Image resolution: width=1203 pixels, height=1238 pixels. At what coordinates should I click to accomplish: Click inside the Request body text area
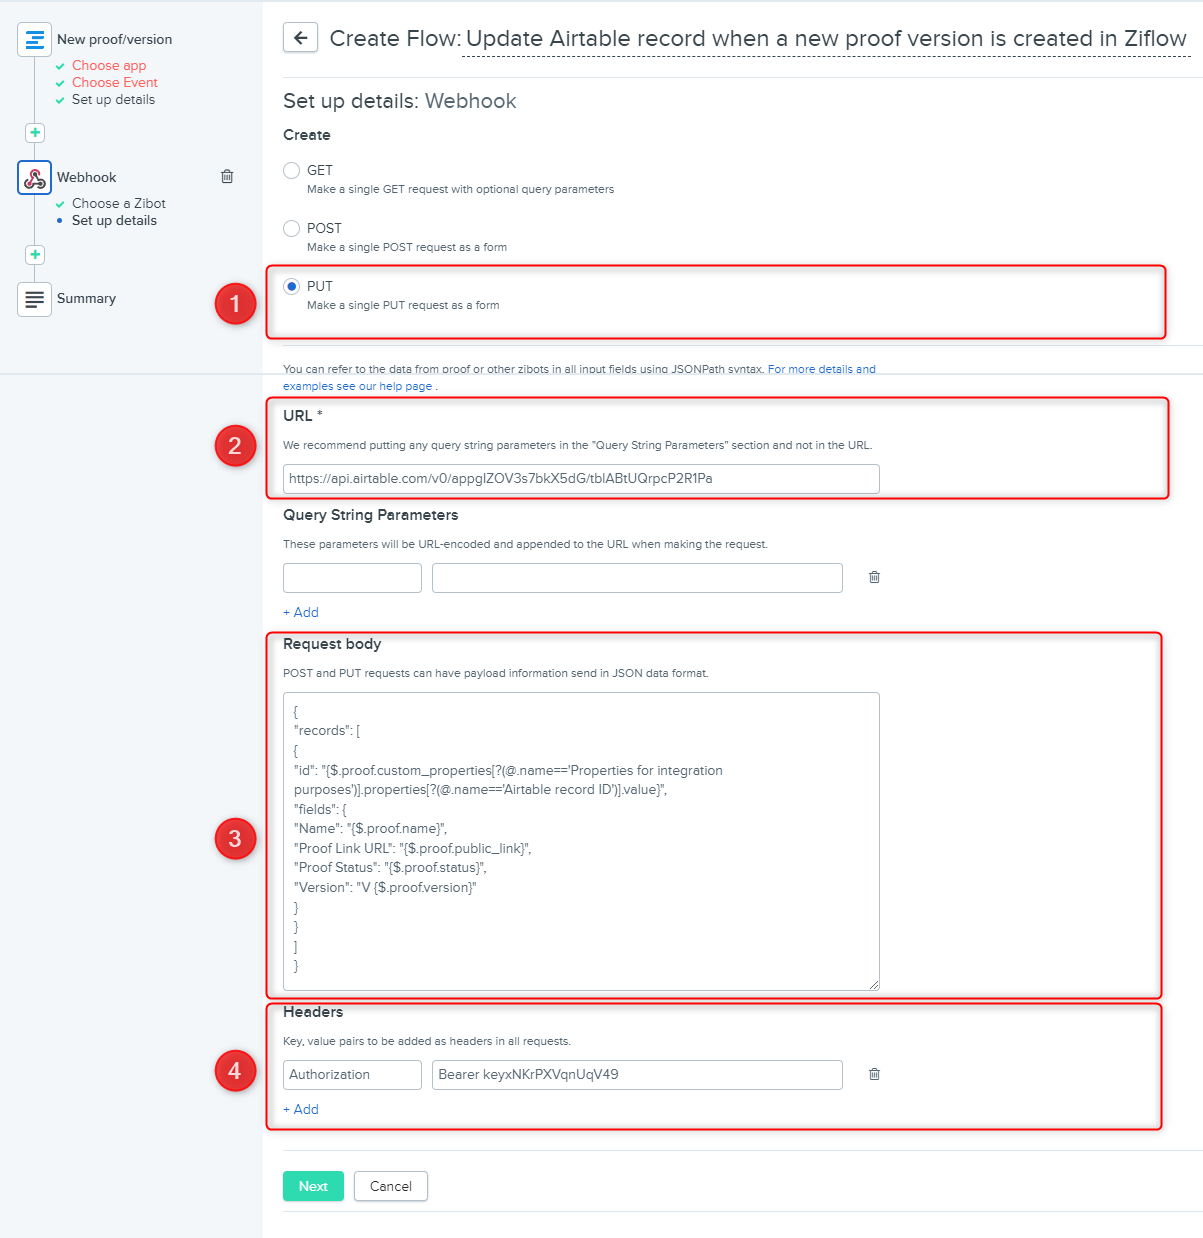581,841
